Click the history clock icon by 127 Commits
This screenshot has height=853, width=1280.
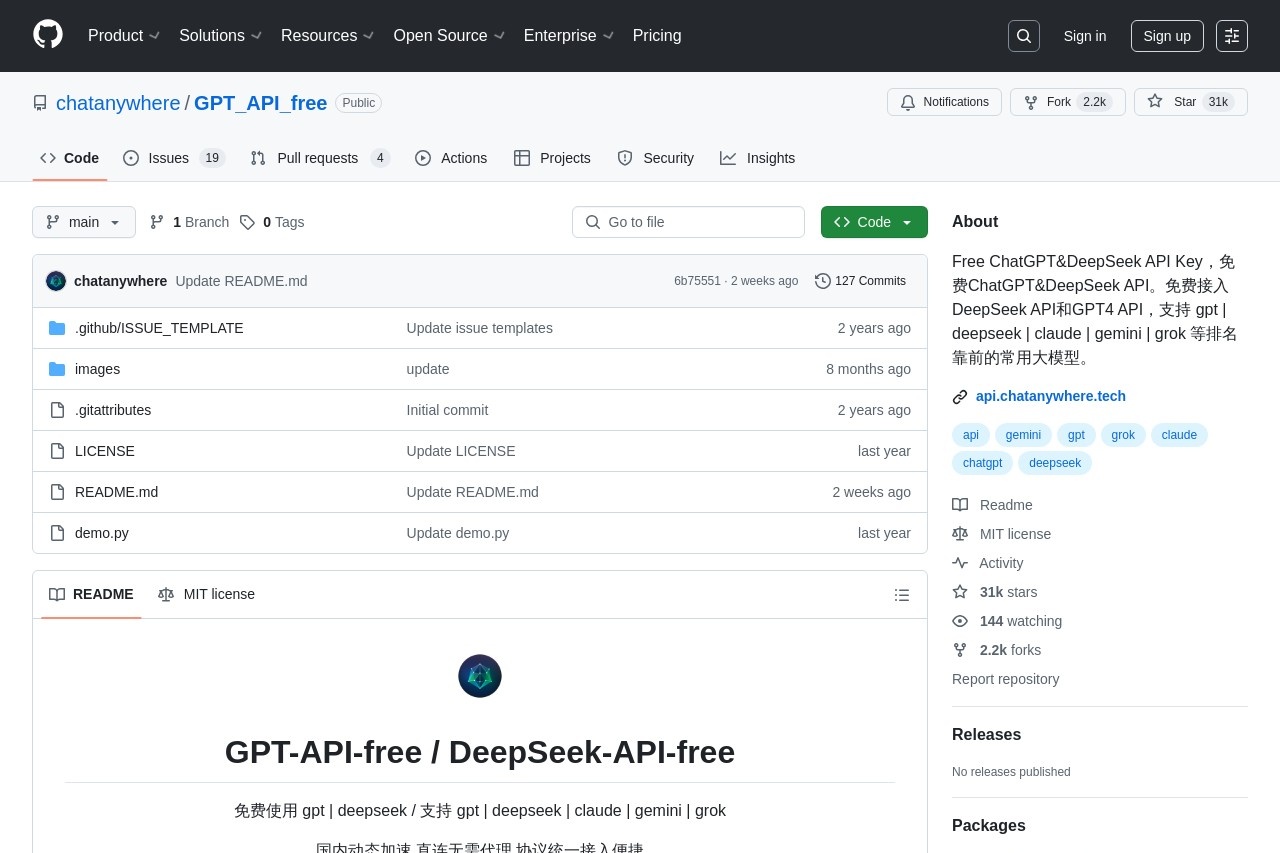click(x=823, y=281)
